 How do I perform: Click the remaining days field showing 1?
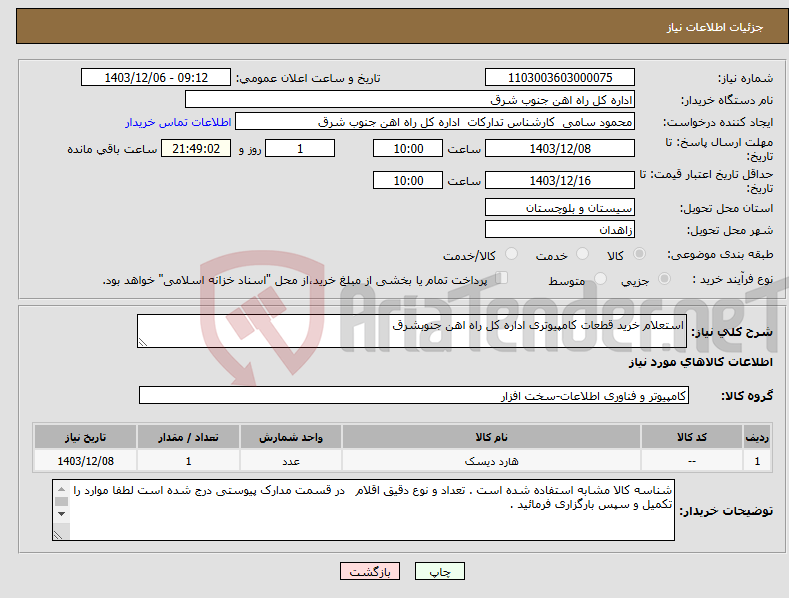[x=300, y=148]
